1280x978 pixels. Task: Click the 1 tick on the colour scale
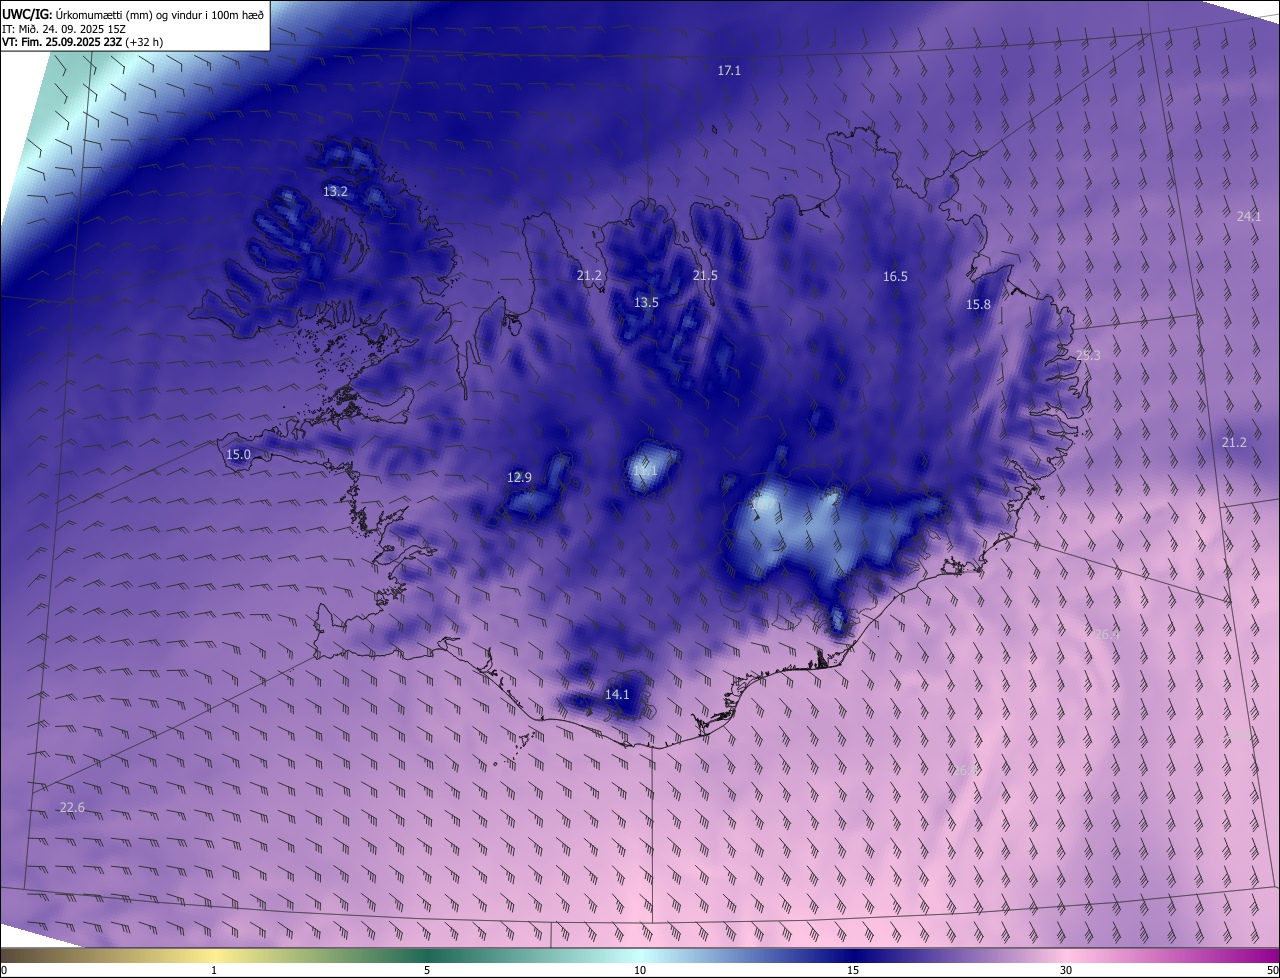(214, 970)
